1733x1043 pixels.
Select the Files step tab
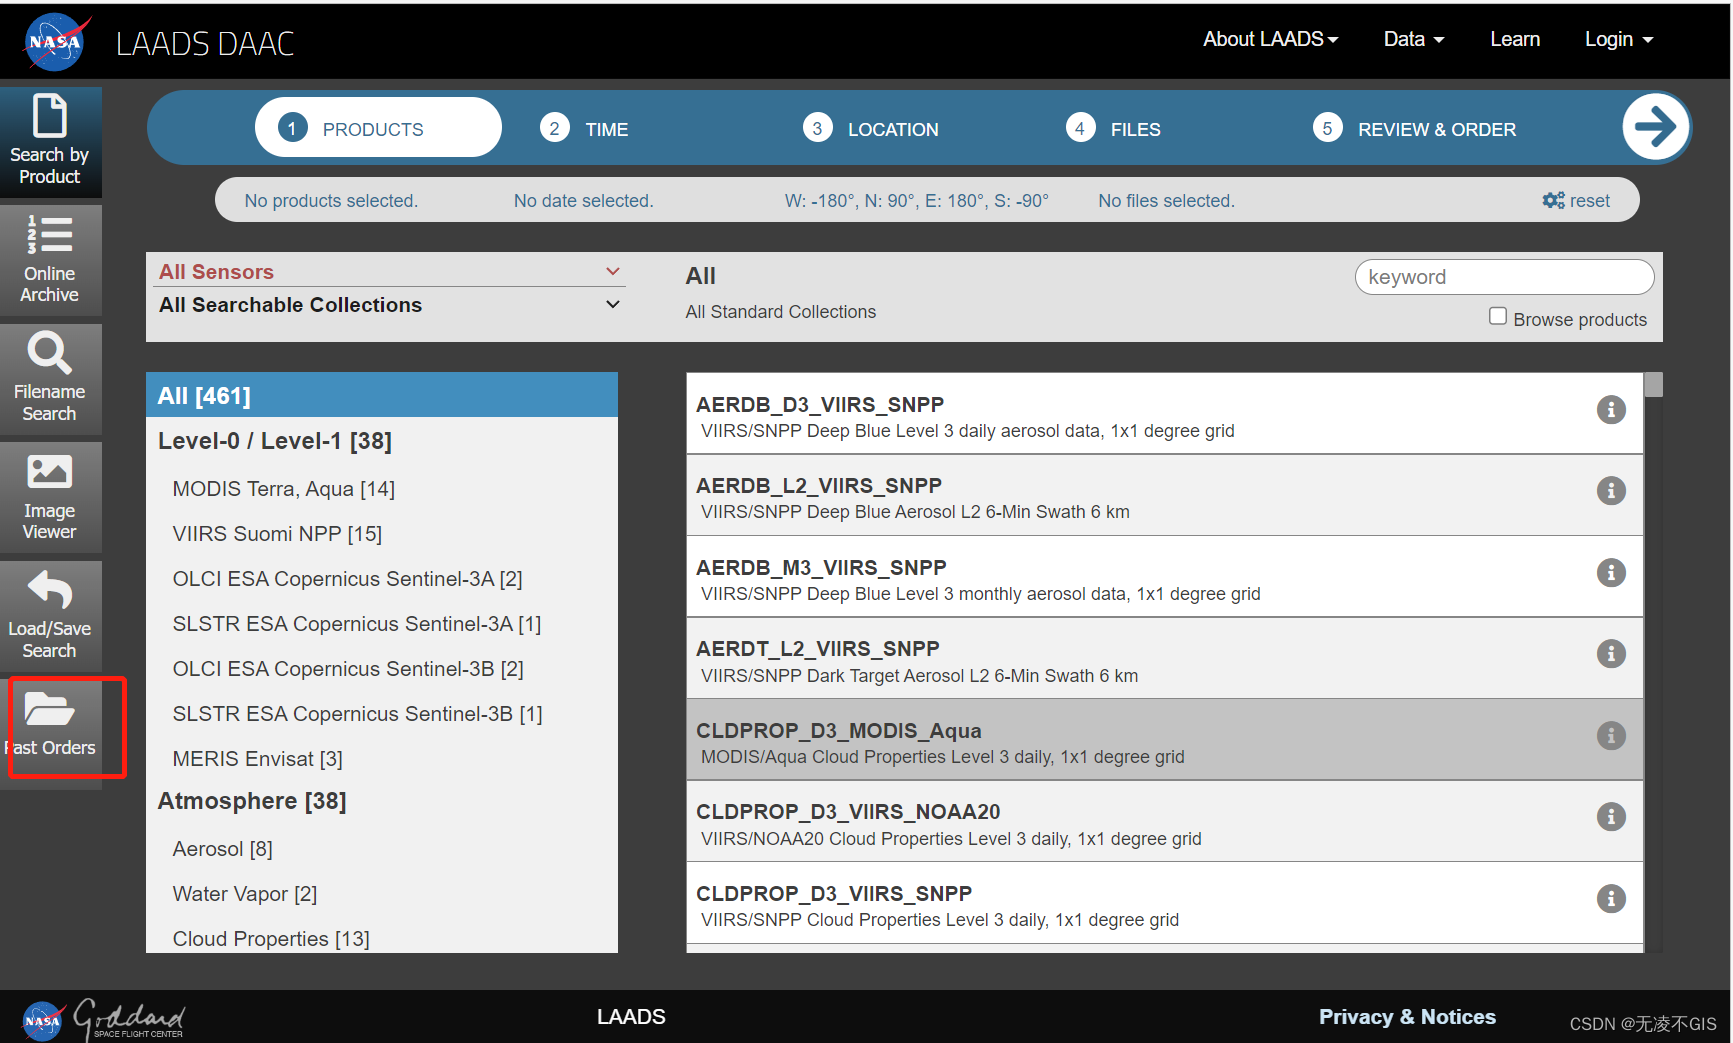coord(1113,129)
